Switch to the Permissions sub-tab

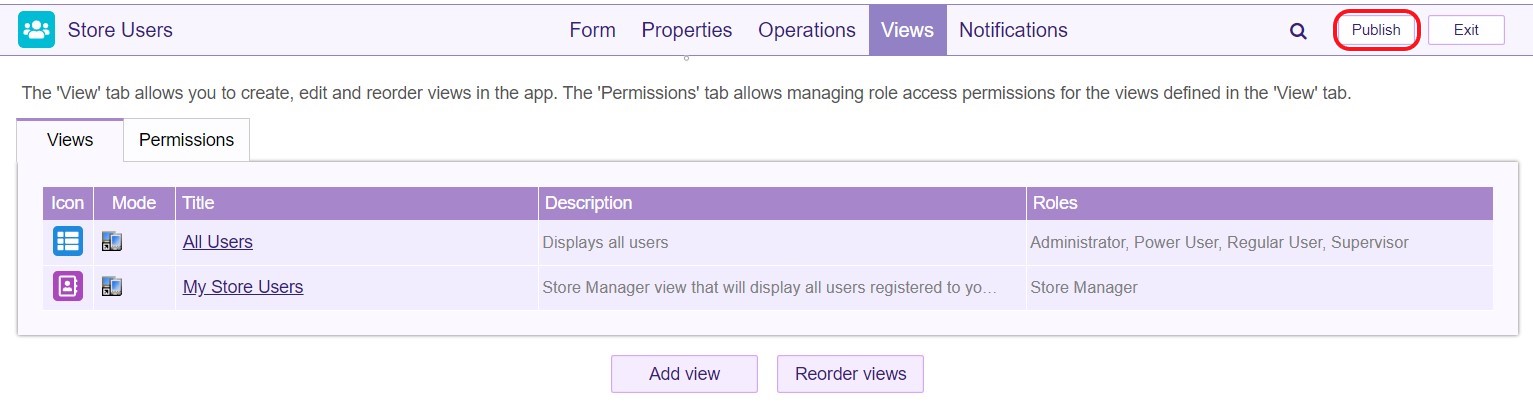tap(186, 140)
